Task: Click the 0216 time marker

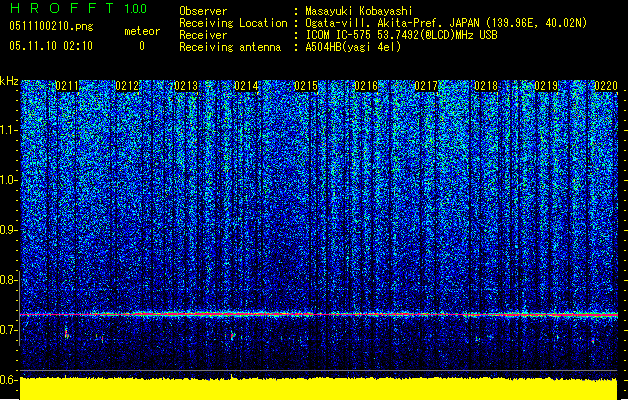Action: click(366, 86)
